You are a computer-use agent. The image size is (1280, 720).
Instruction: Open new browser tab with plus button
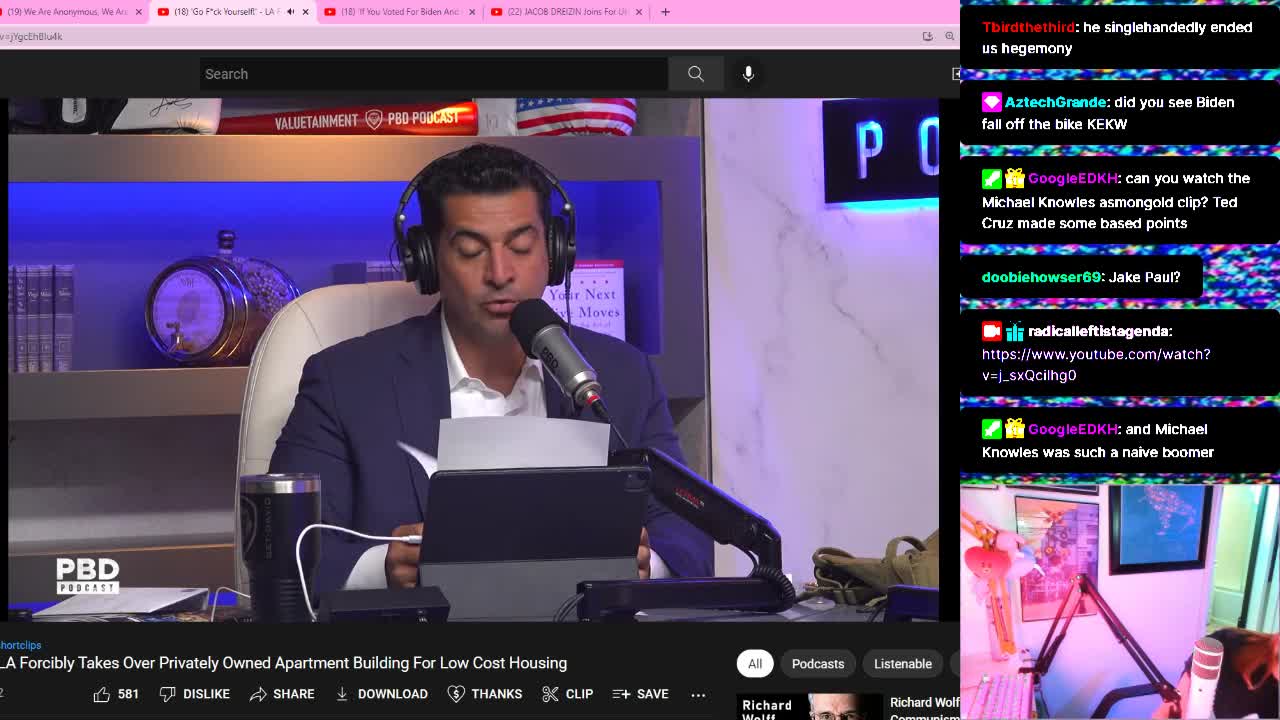click(665, 12)
